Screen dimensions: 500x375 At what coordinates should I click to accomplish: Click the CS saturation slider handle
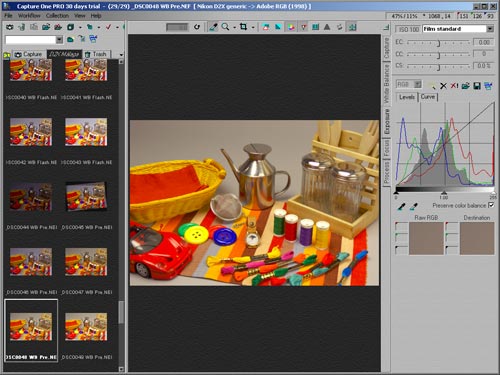click(x=439, y=67)
